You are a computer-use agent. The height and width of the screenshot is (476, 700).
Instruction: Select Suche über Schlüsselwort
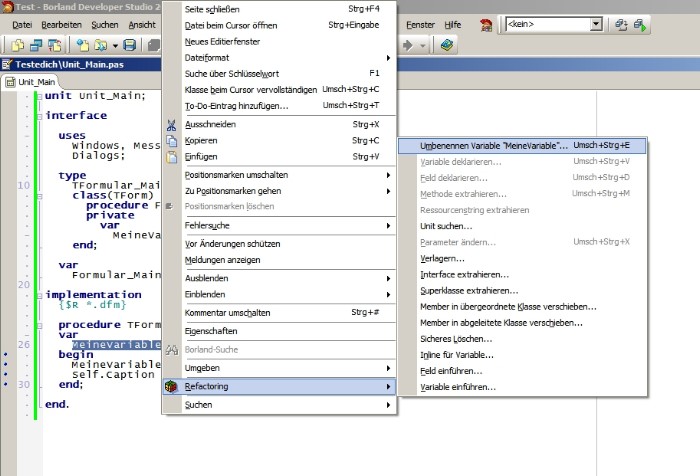tap(280, 74)
